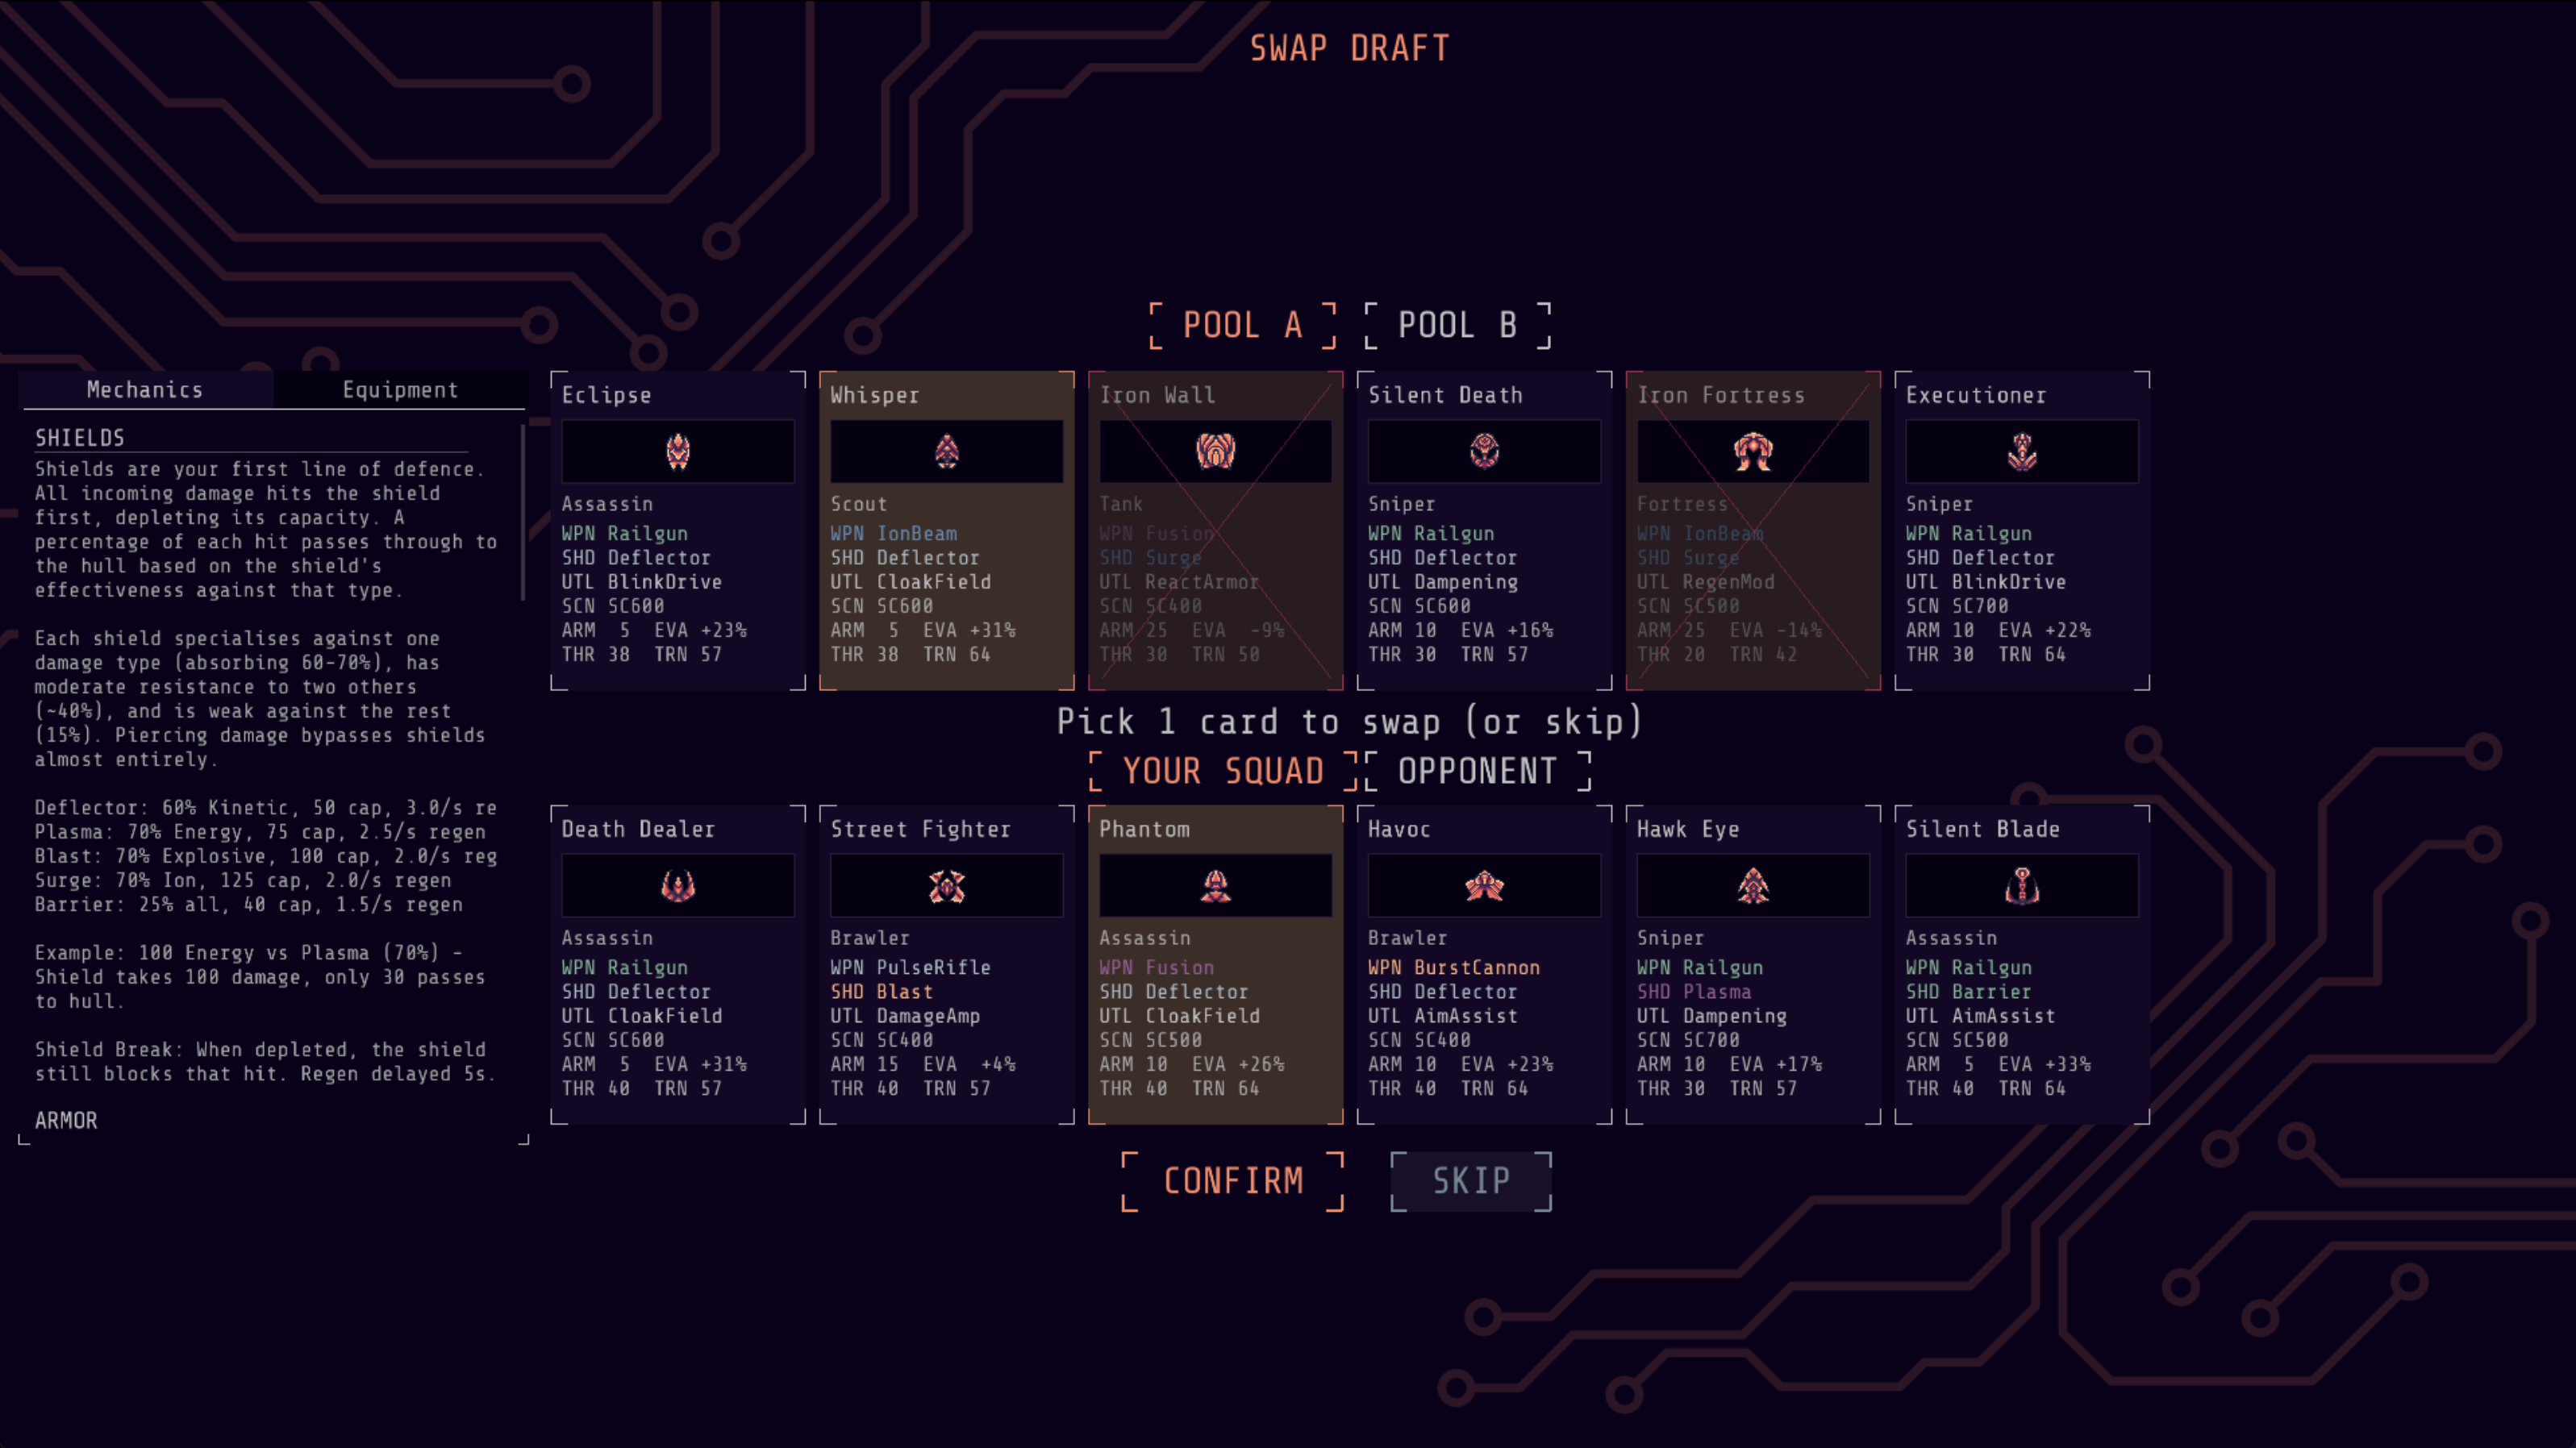The image size is (2576, 1448).
Task: Click the Iron Fortress ship icon
Action: (x=1753, y=452)
